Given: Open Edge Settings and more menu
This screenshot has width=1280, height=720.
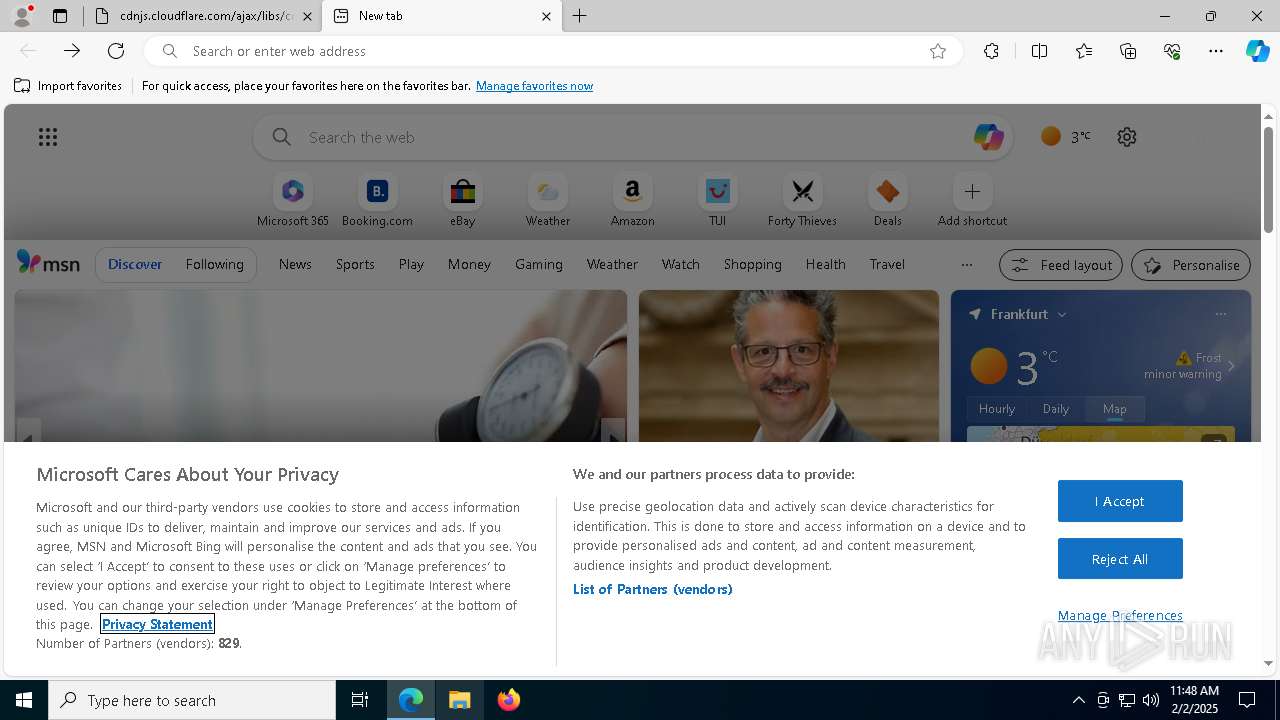Looking at the screenshot, I should [1216, 51].
